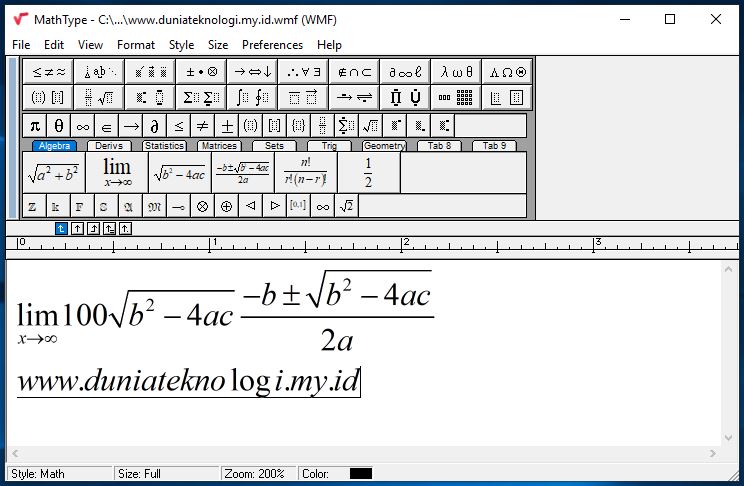Insert the not-equal symbol from small bar

pyautogui.click(x=203, y=126)
